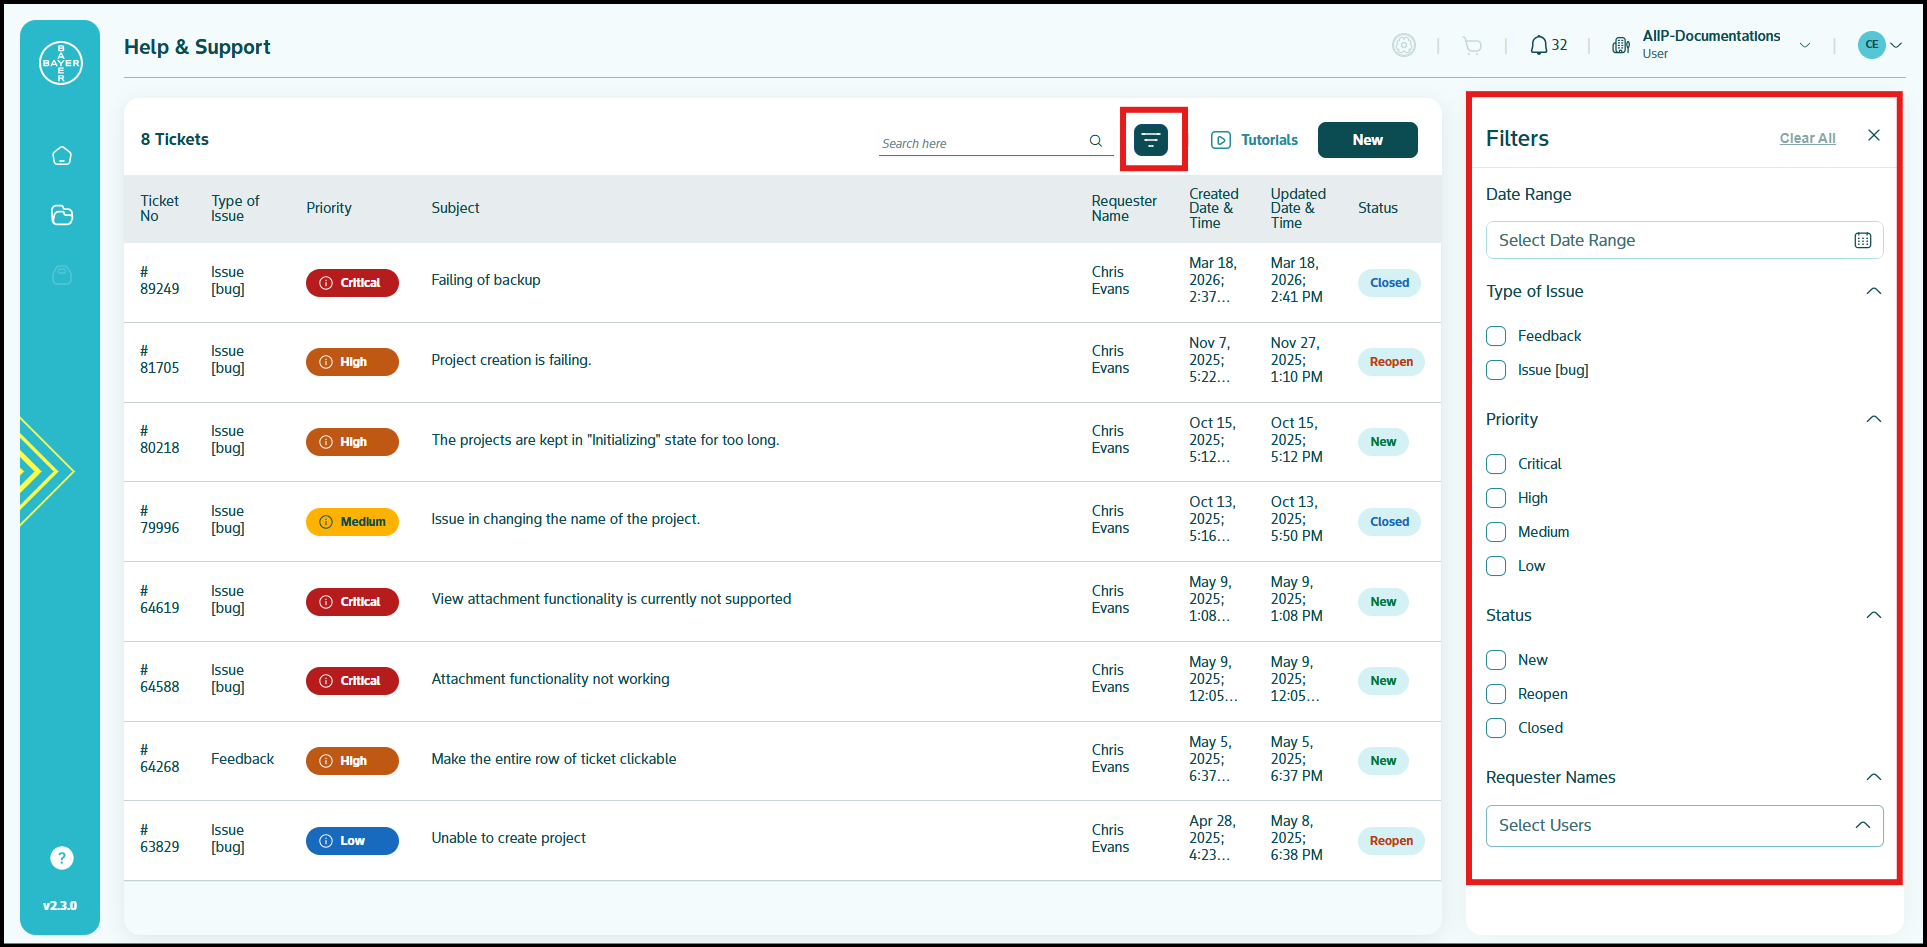Image resolution: width=1927 pixels, height=947 pixels.
Task: Check the Feedback type checkbox
Action: (1496, 336)
